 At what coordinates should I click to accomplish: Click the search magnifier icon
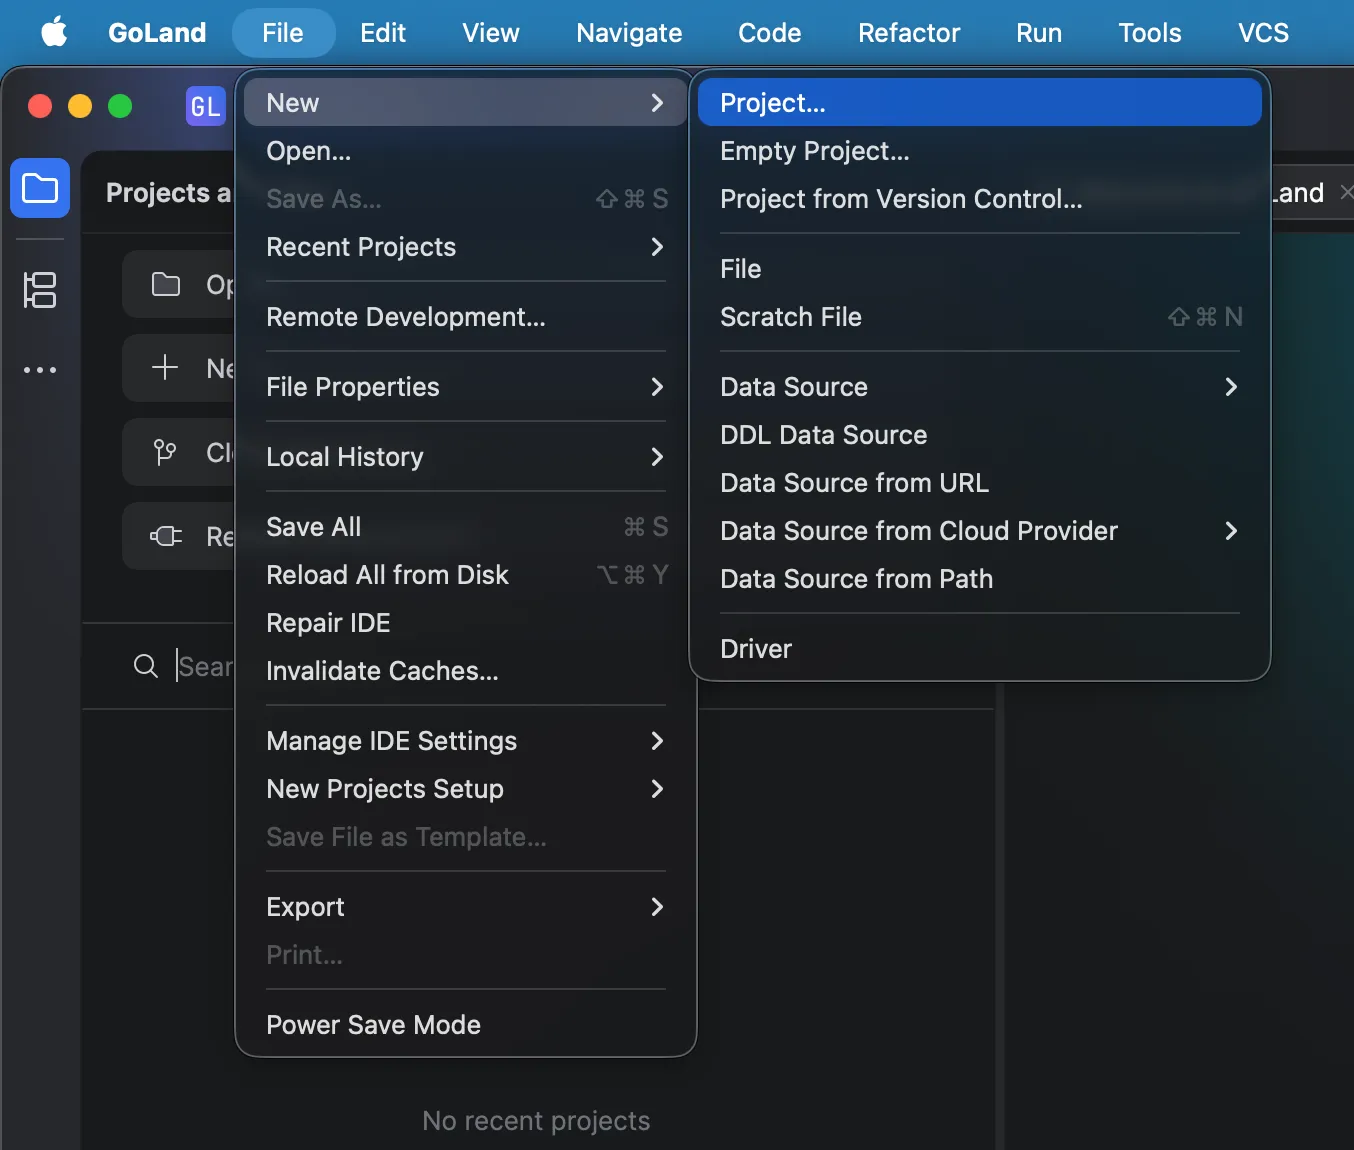[x=146, y=666]
